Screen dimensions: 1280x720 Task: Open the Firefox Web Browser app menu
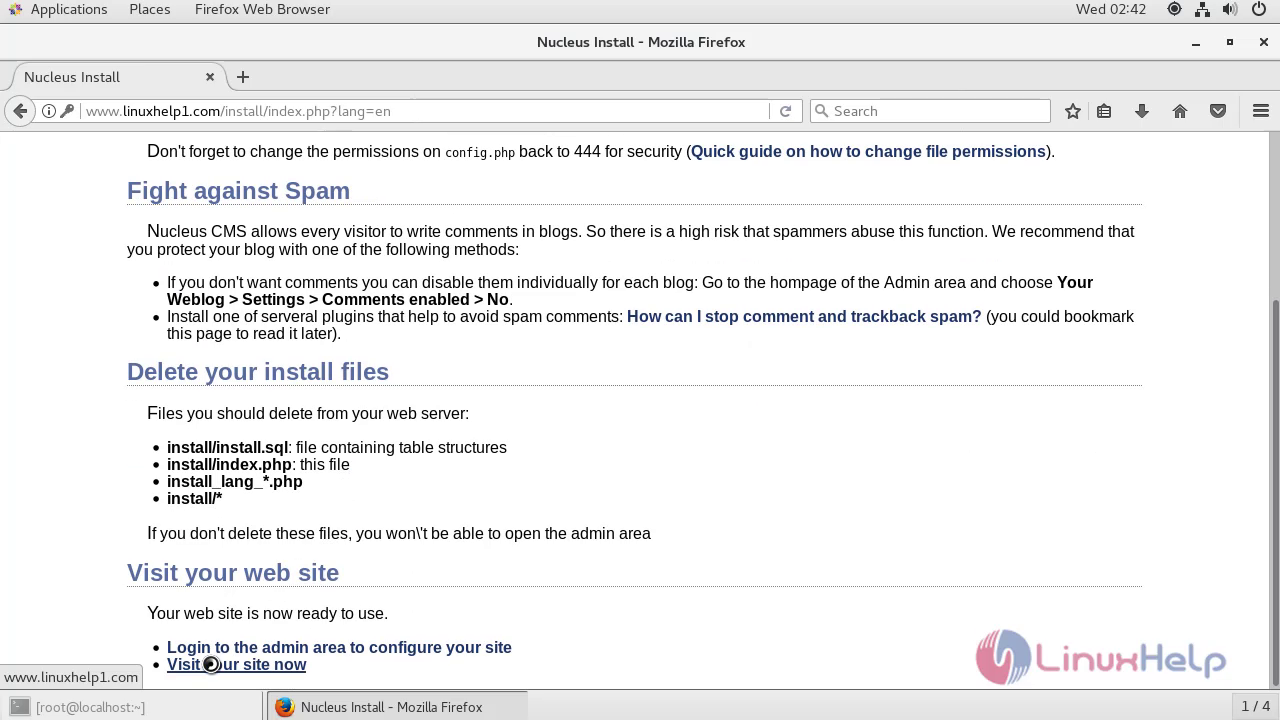(262, 9)
